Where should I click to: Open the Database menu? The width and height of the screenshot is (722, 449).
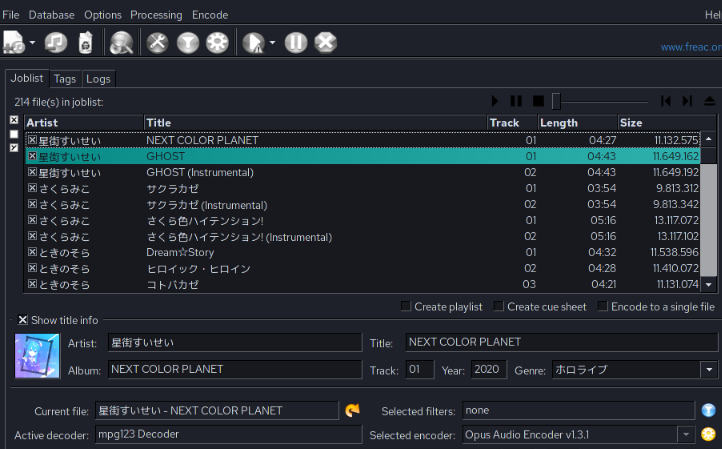pyautogui.click(x=51, y=15)
